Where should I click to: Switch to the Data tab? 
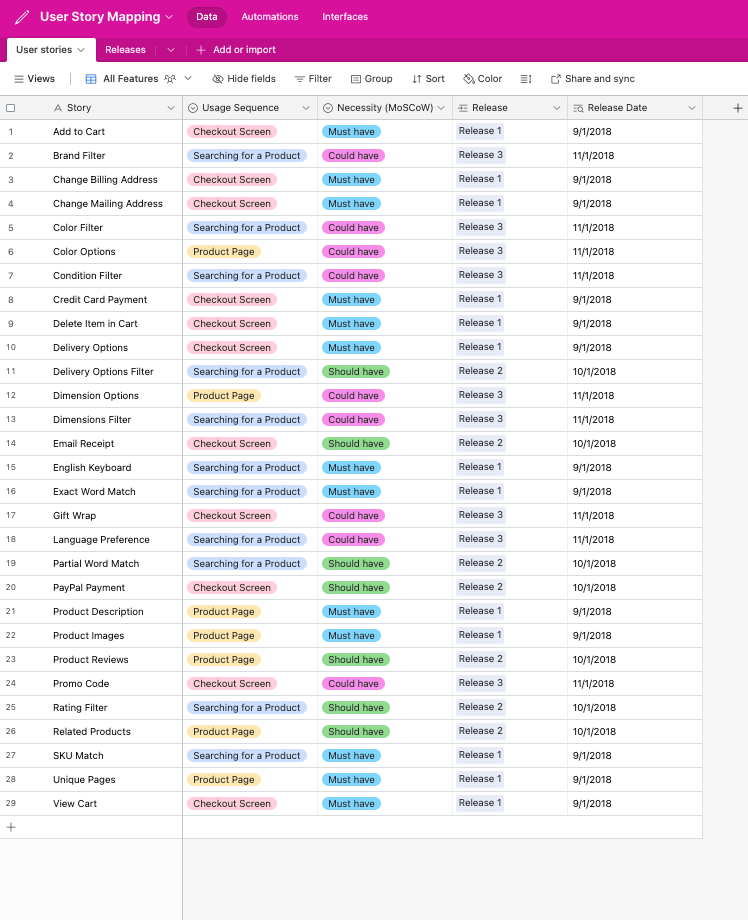pyautogui.click(x=207, y=17)
